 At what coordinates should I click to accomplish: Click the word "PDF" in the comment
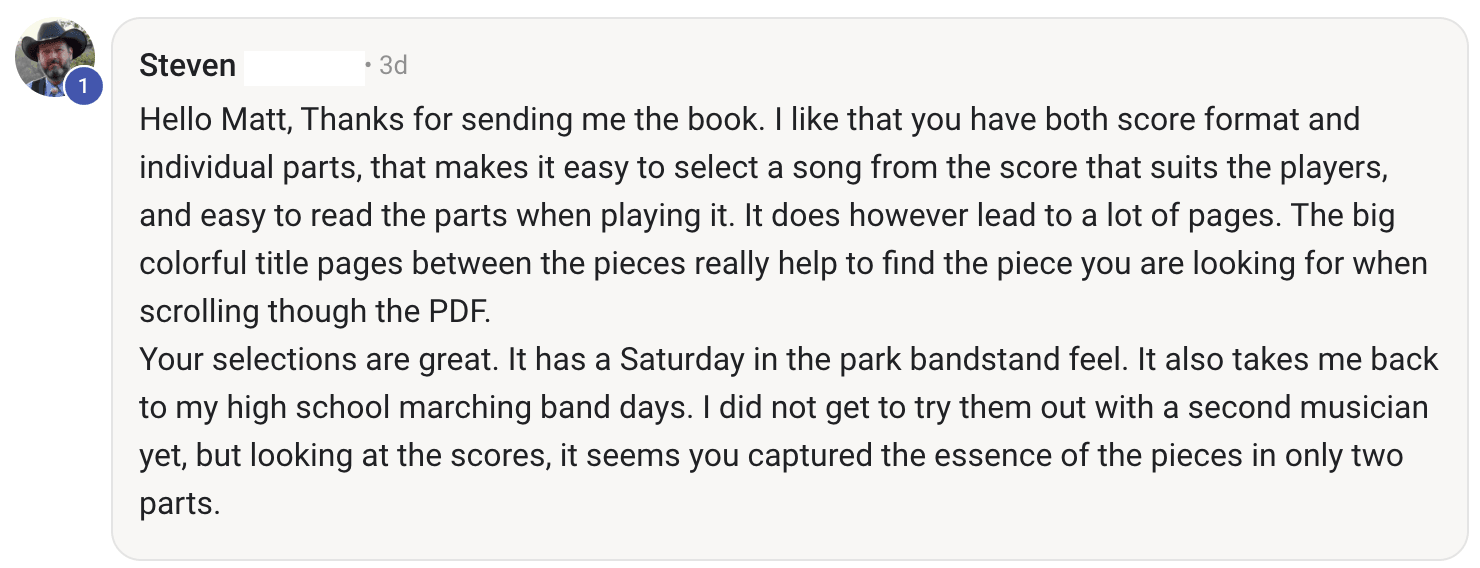[457, 311]
